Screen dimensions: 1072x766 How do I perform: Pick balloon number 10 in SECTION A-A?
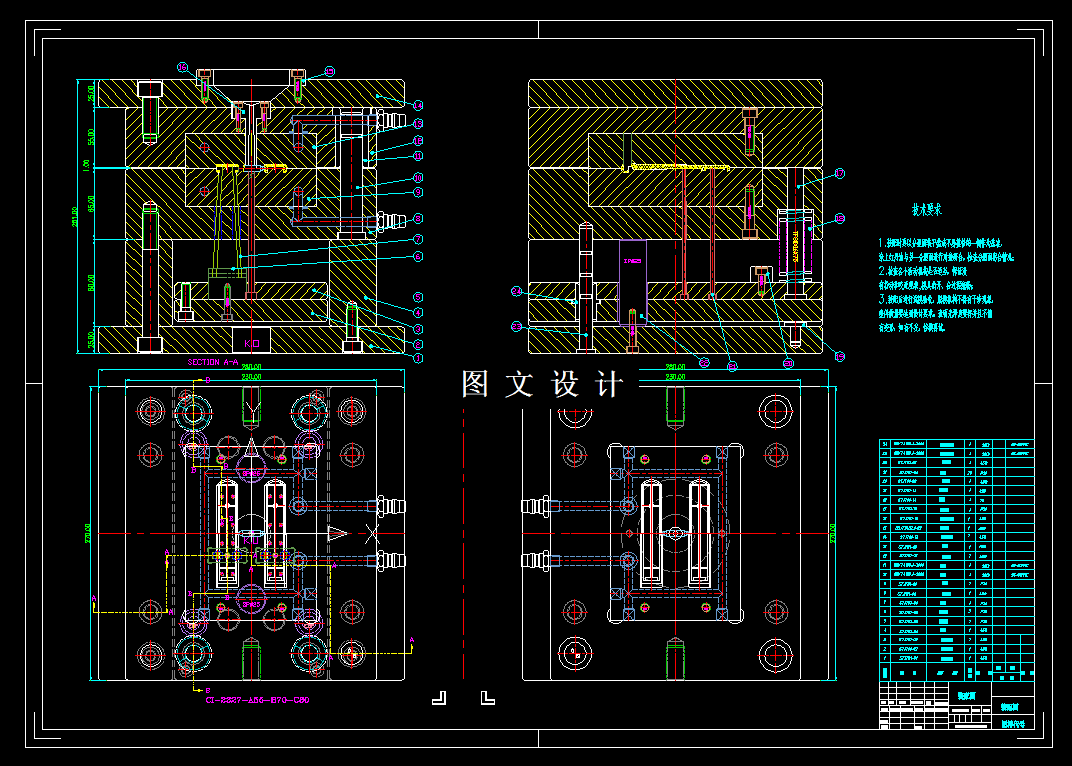pyautogui.click(x=418, y=178)
